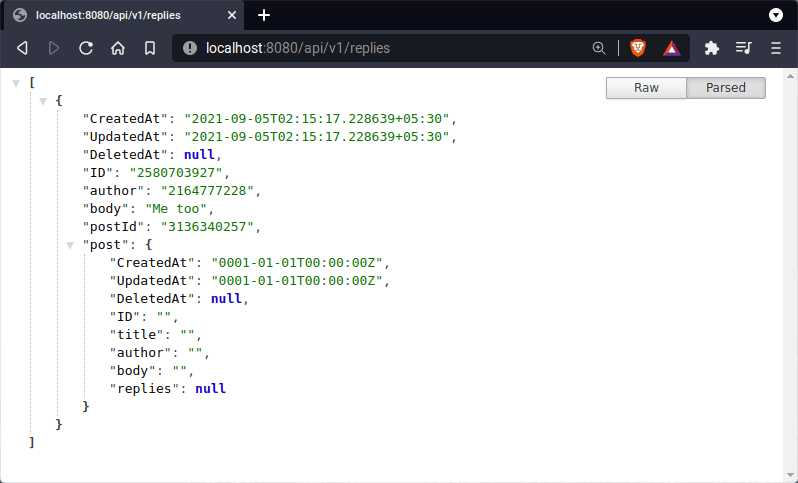Open a new tab
This screenshot has width=798, height=483.
[x=264, y=15]
